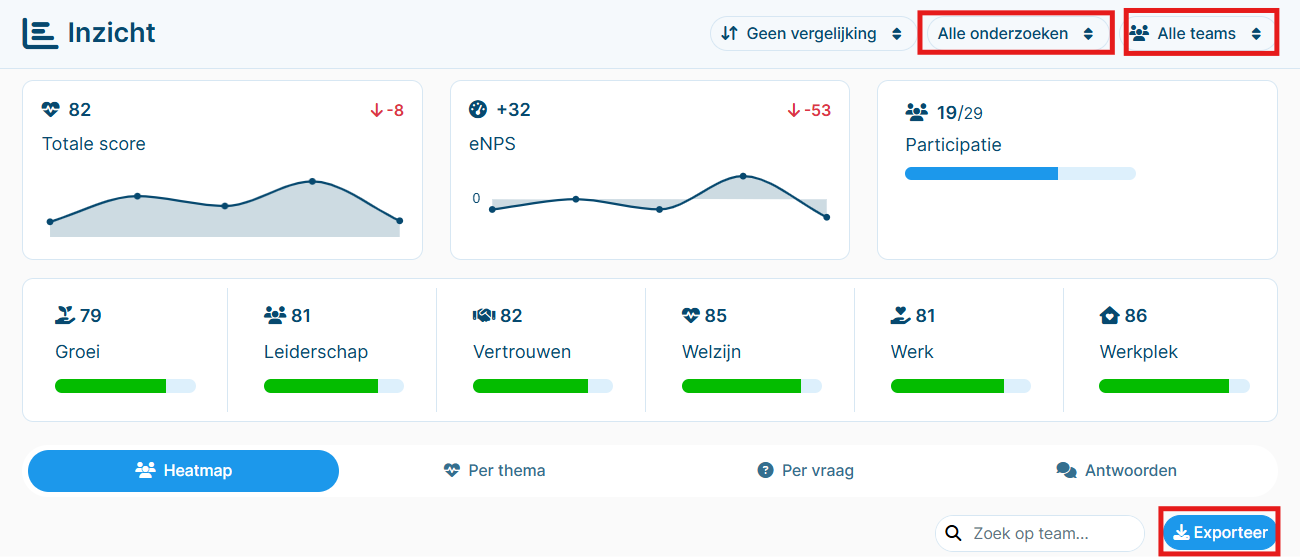Click the magnifier icon in team search
The height and width of the screenshot is (557, 1300).
954,533
